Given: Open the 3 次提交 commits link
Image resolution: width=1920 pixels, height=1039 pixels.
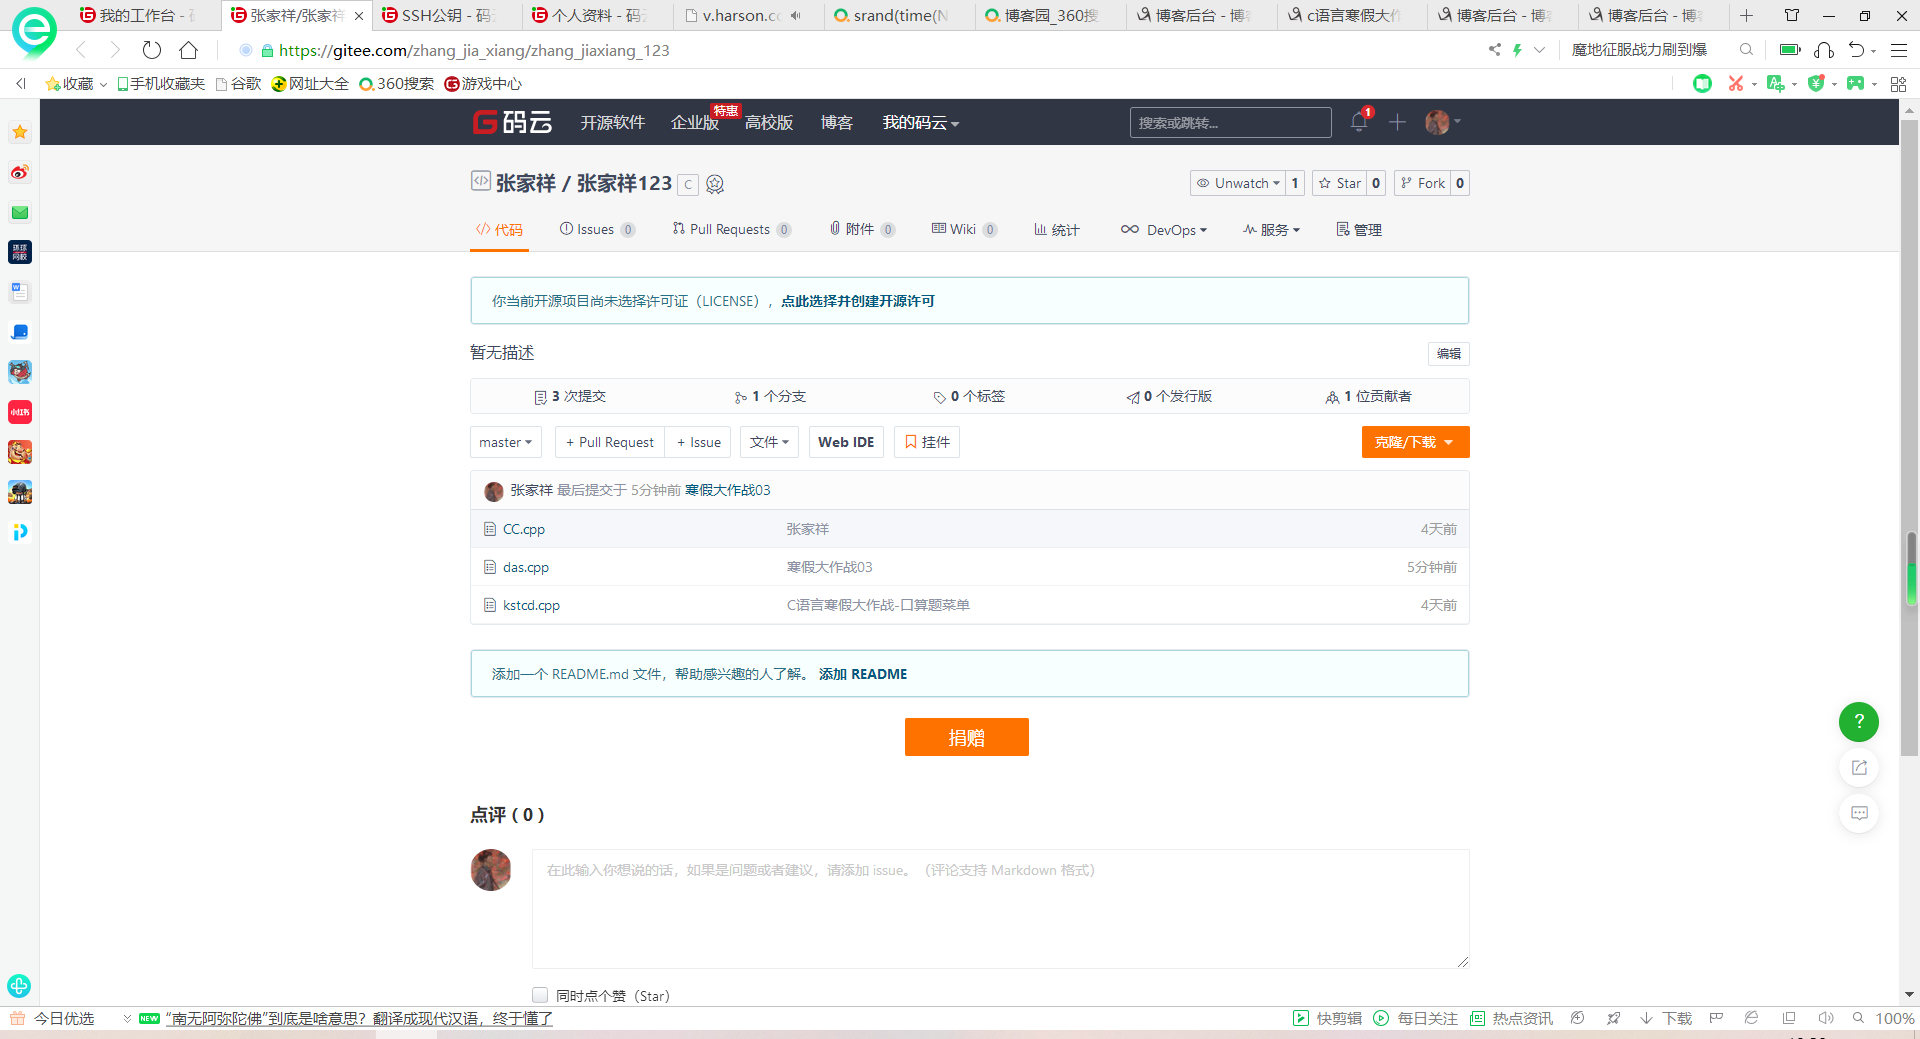Looking at the screenshot, I should [x=570, y=396].
